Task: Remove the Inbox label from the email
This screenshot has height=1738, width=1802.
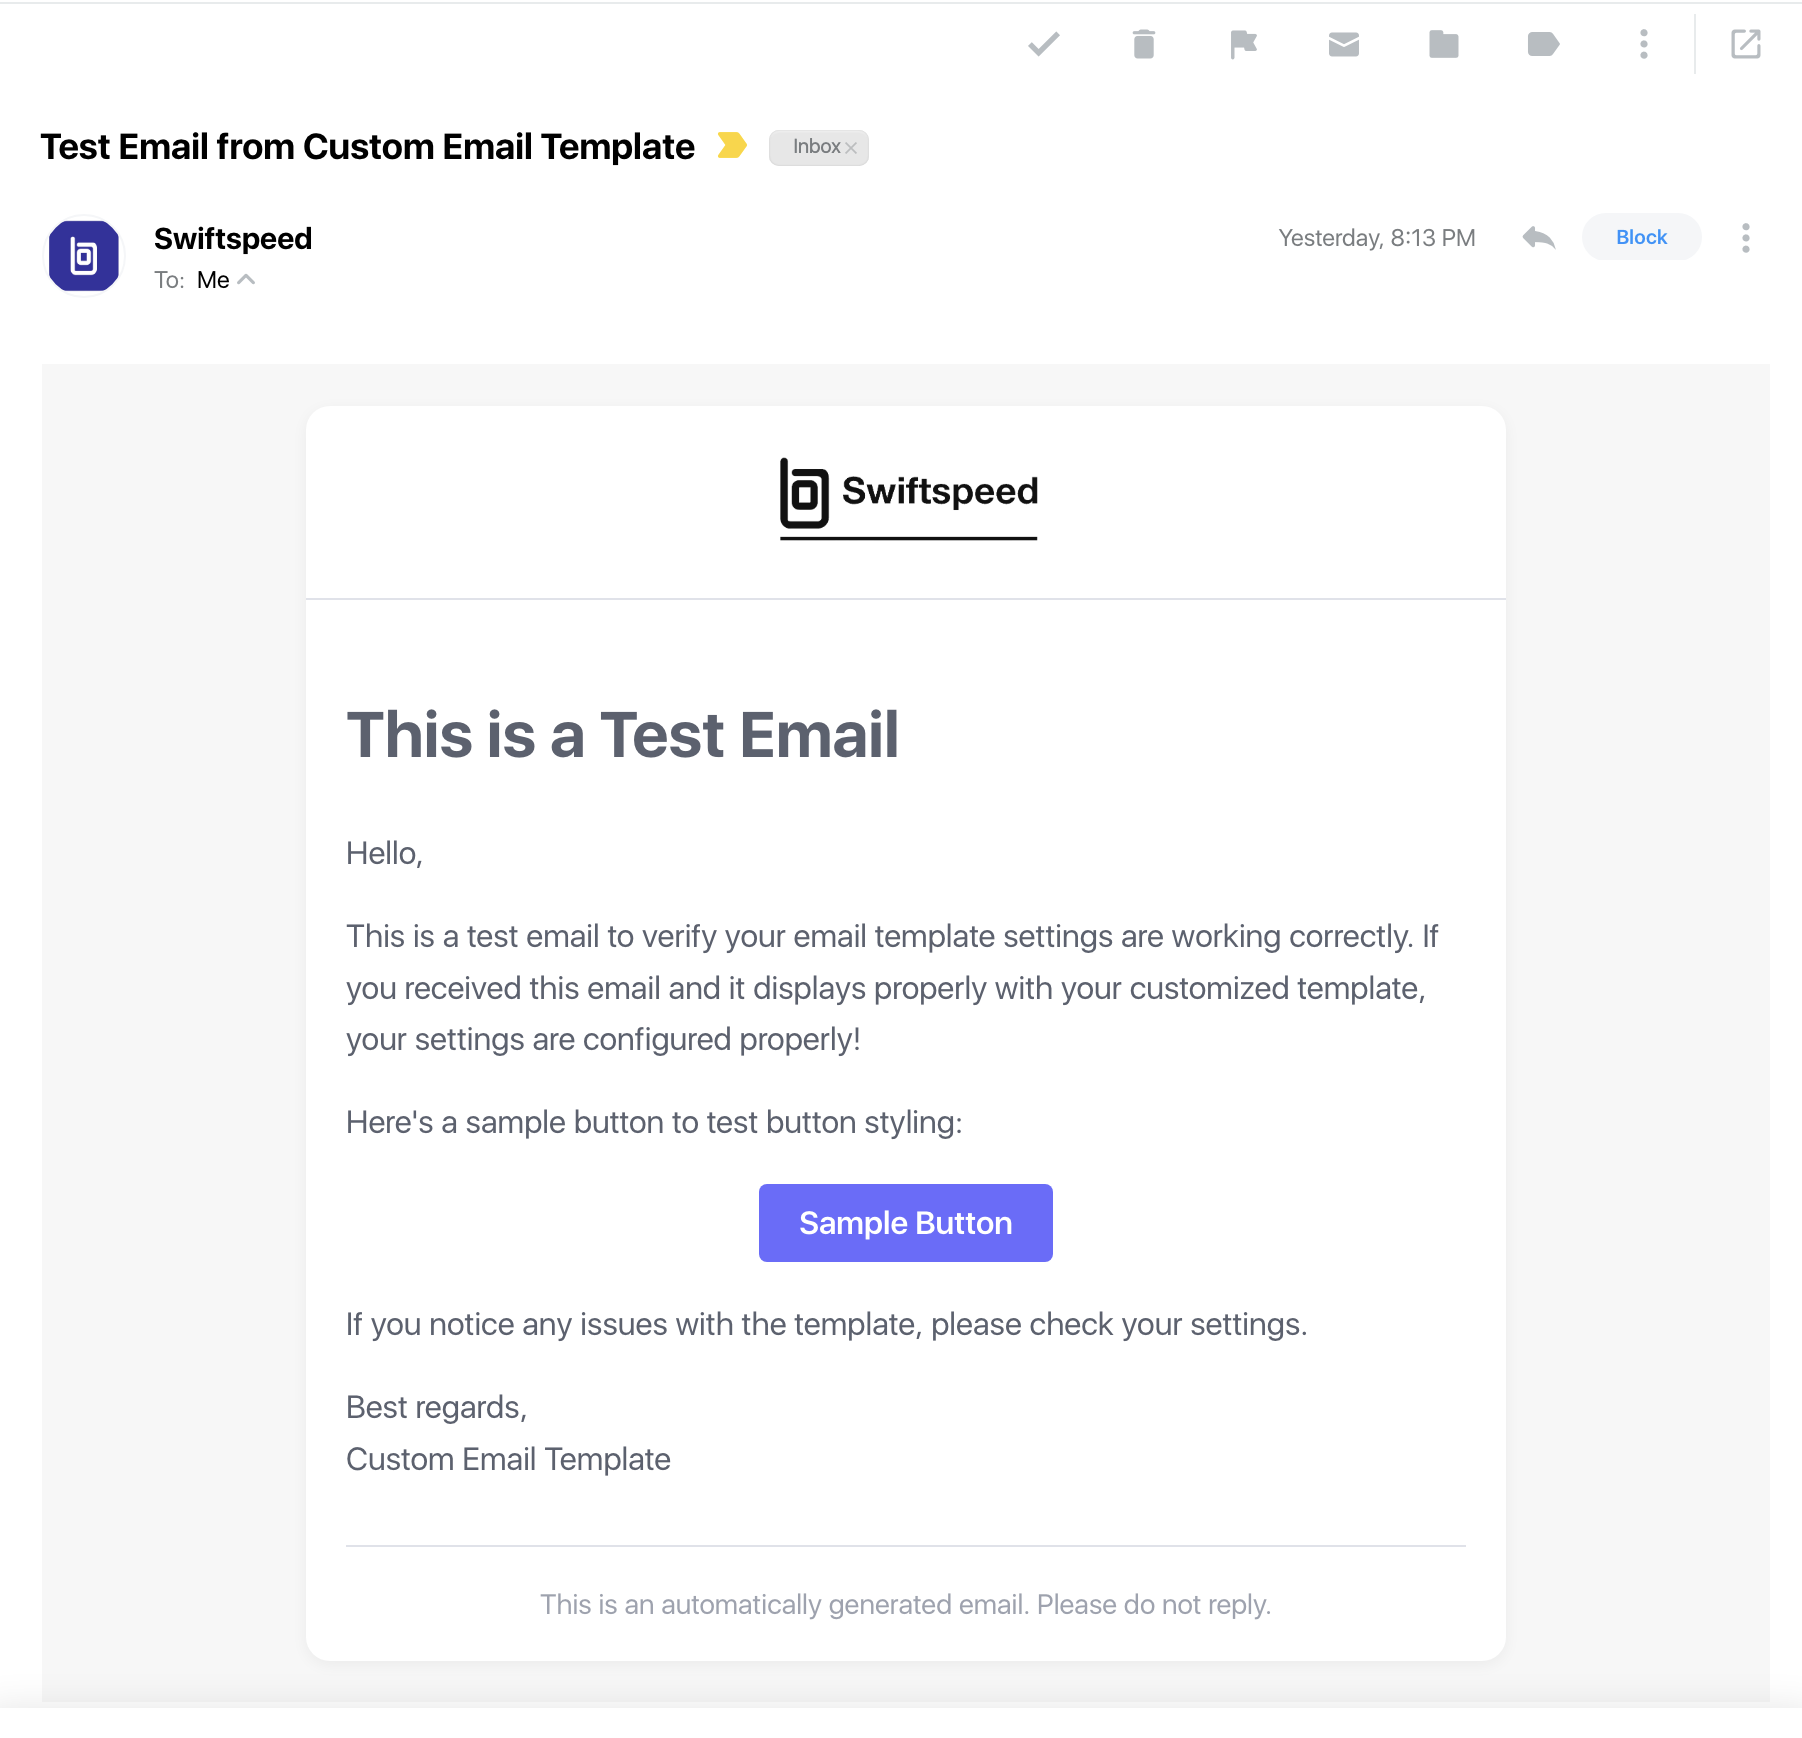Action: pos(851,147)
